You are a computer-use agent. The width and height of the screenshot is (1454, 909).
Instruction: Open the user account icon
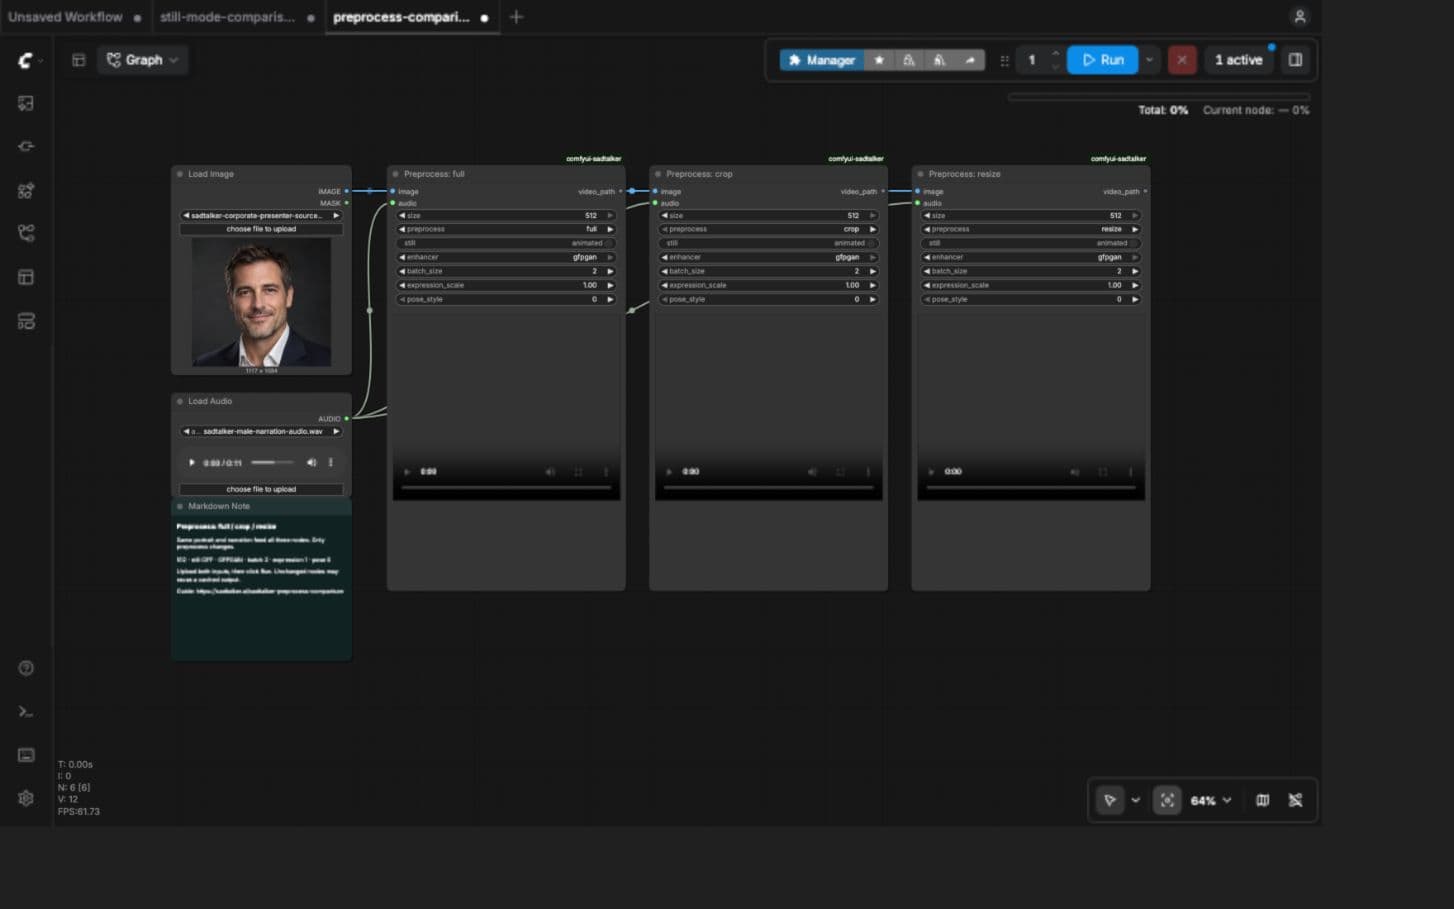pos(1299,17)
